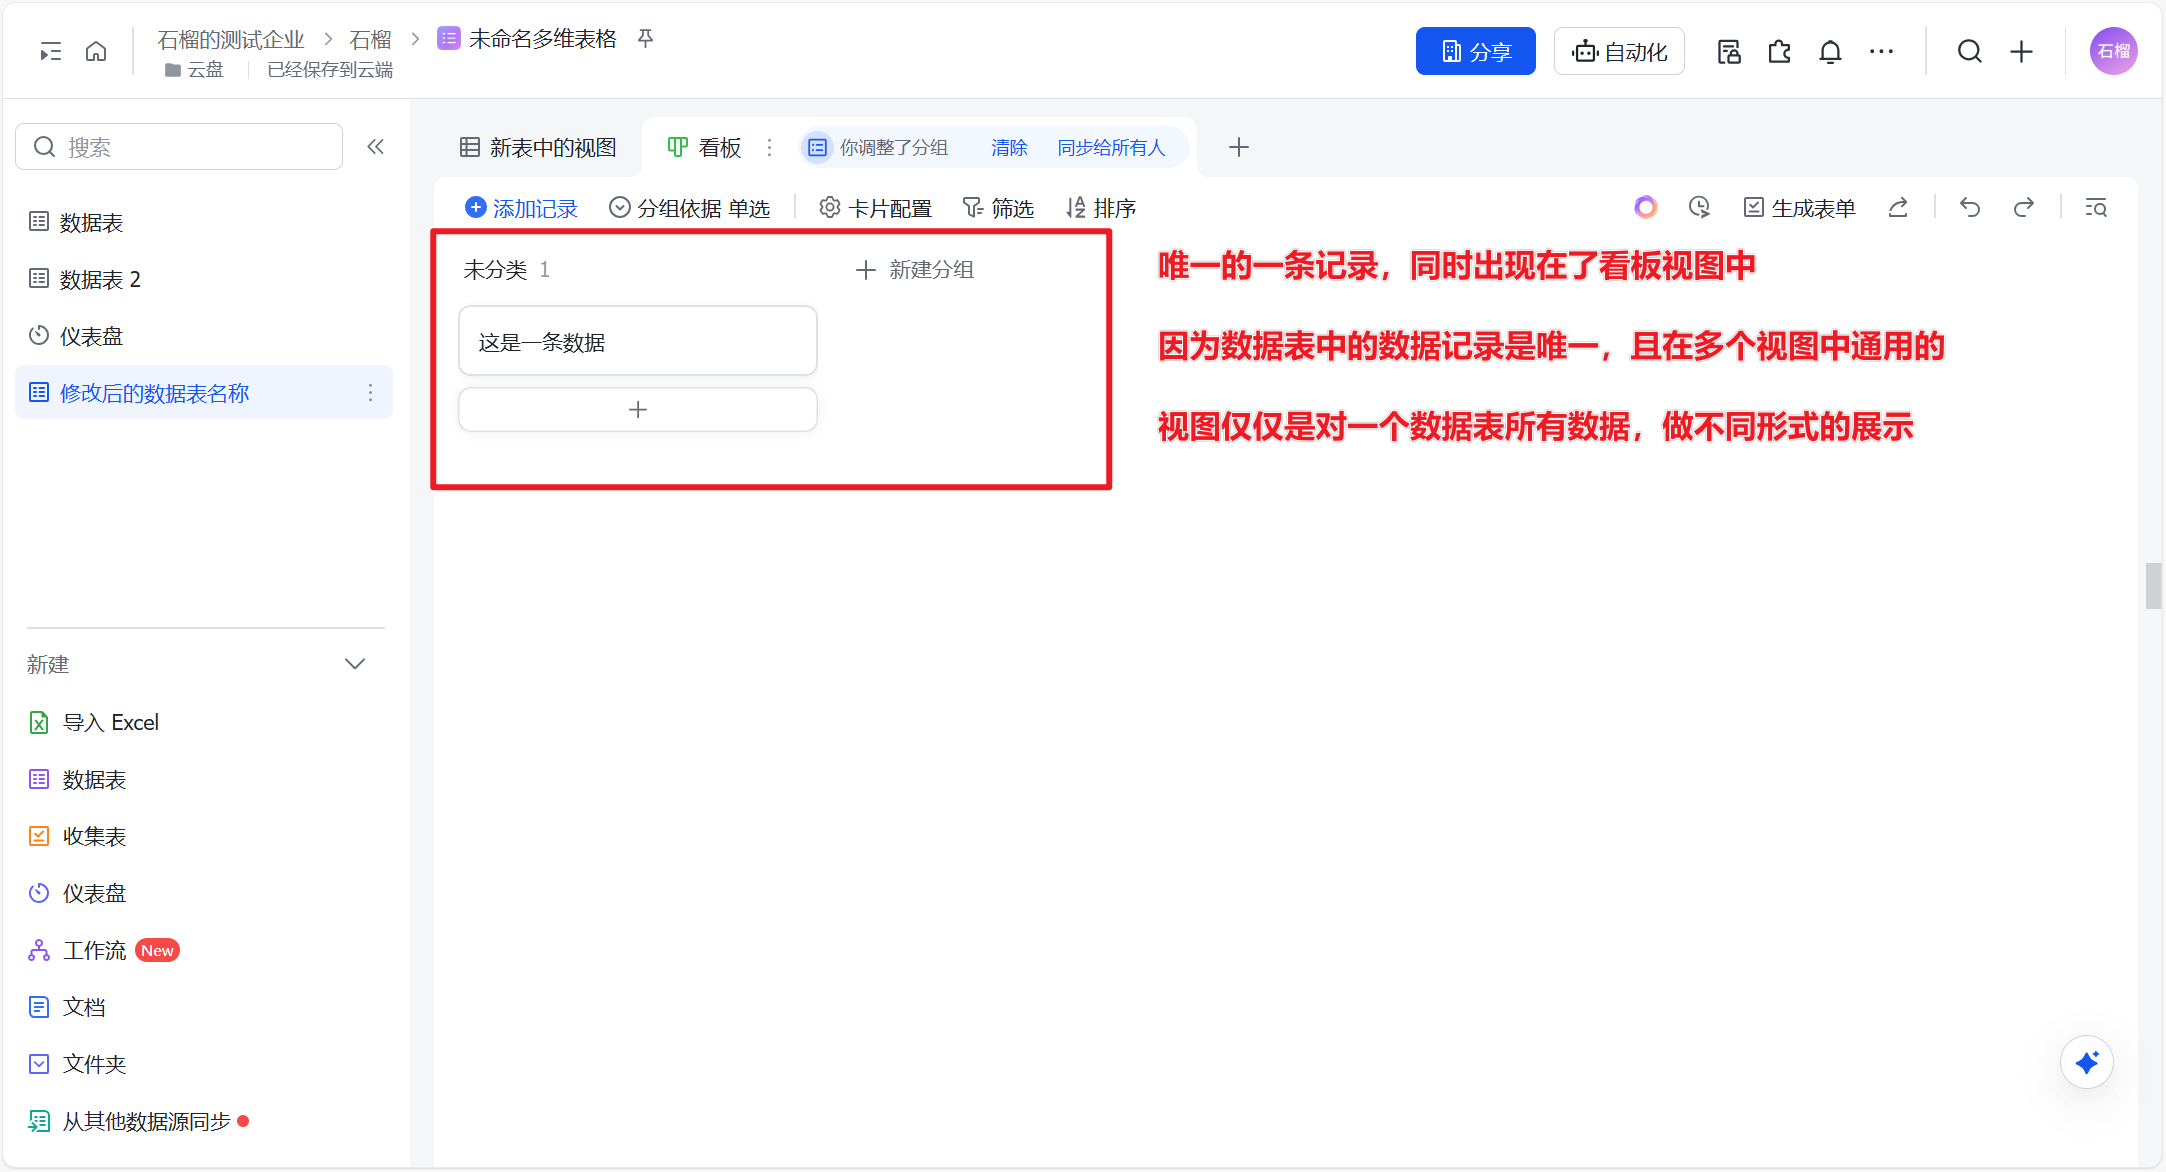Screen dimensions: 2166x1172
Task: Collapse the sidebar with double-chevron
Action: 375,147
